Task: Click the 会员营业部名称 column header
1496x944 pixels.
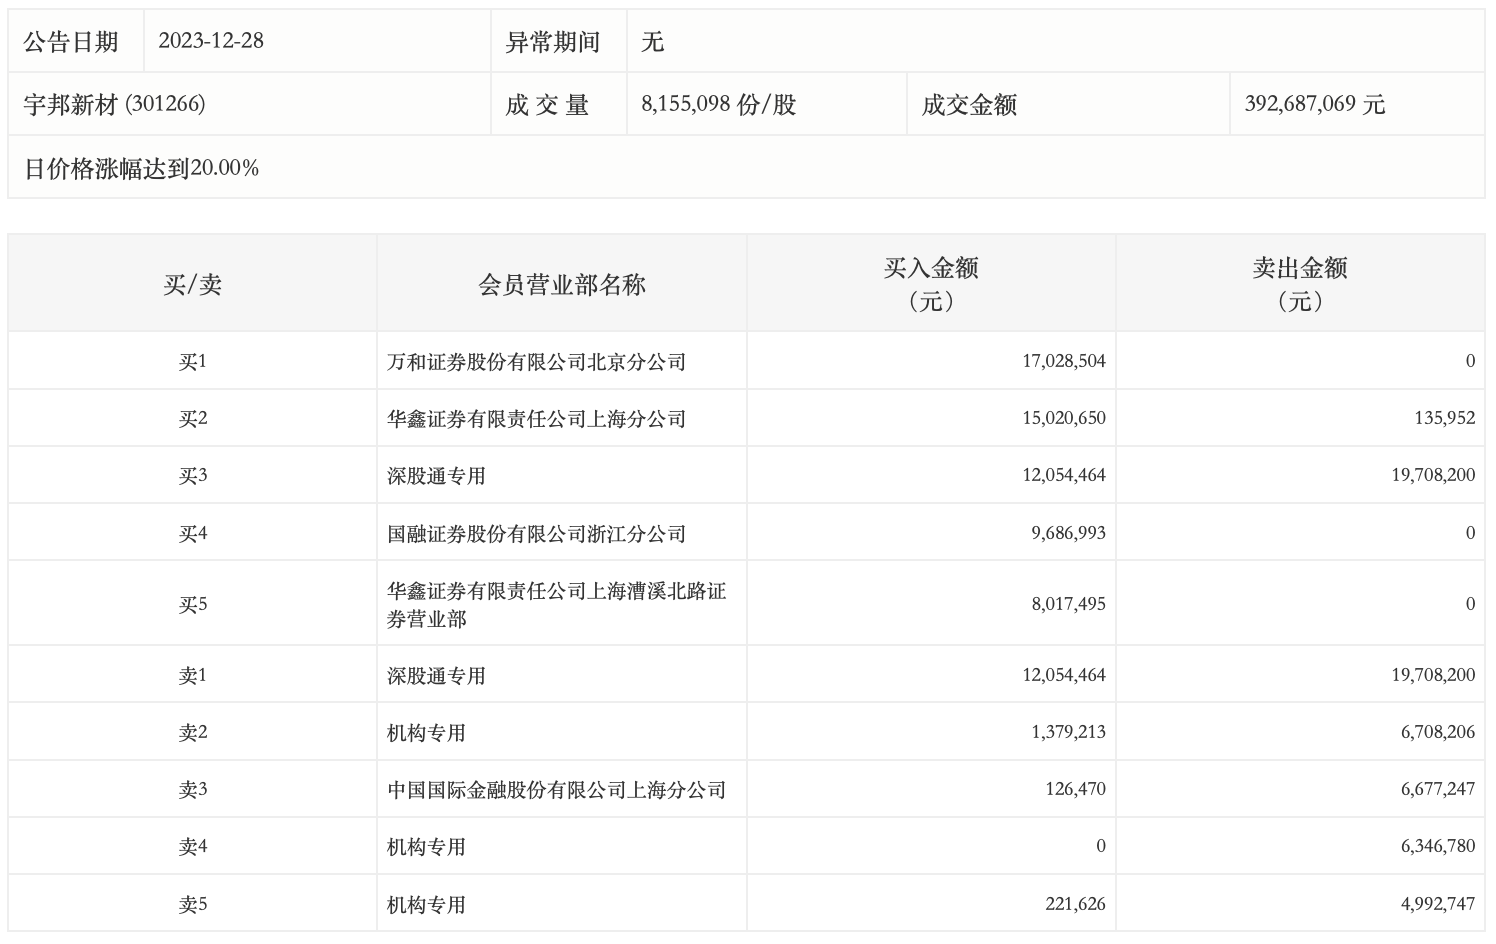Action: pos(562,285)
